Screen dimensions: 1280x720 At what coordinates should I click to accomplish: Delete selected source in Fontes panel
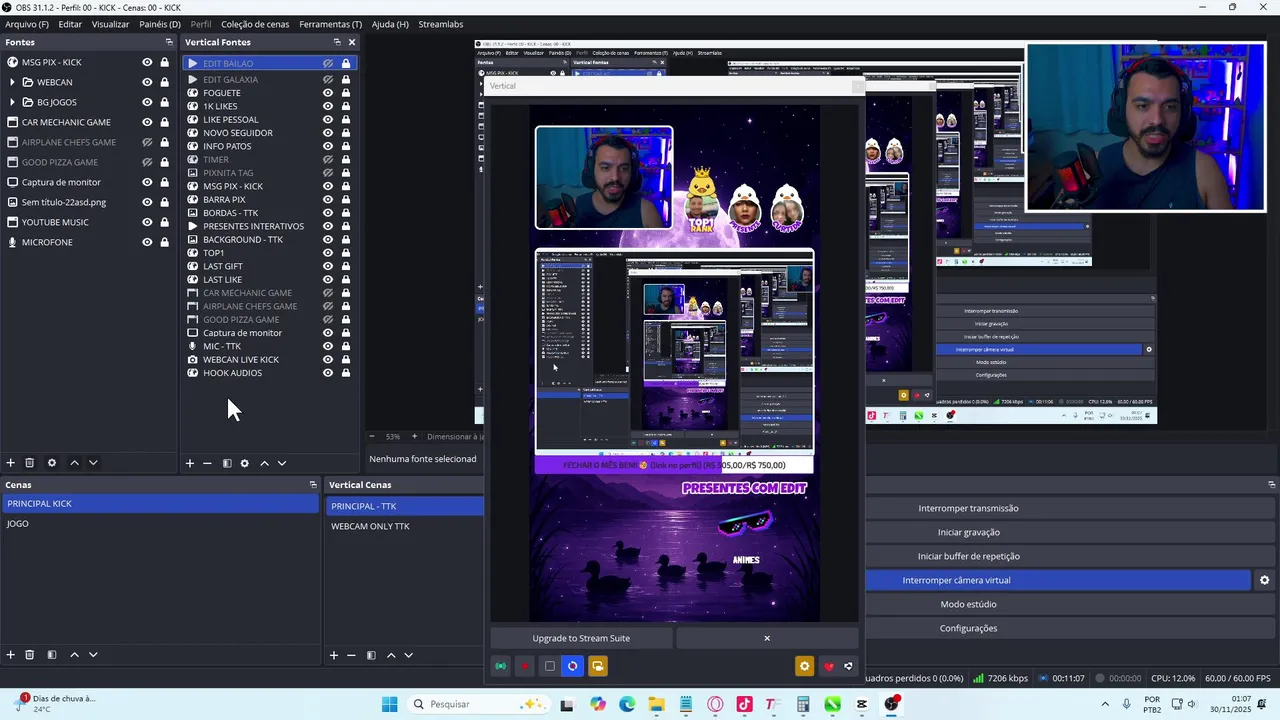pyautogui.click(x=30, y=463)
